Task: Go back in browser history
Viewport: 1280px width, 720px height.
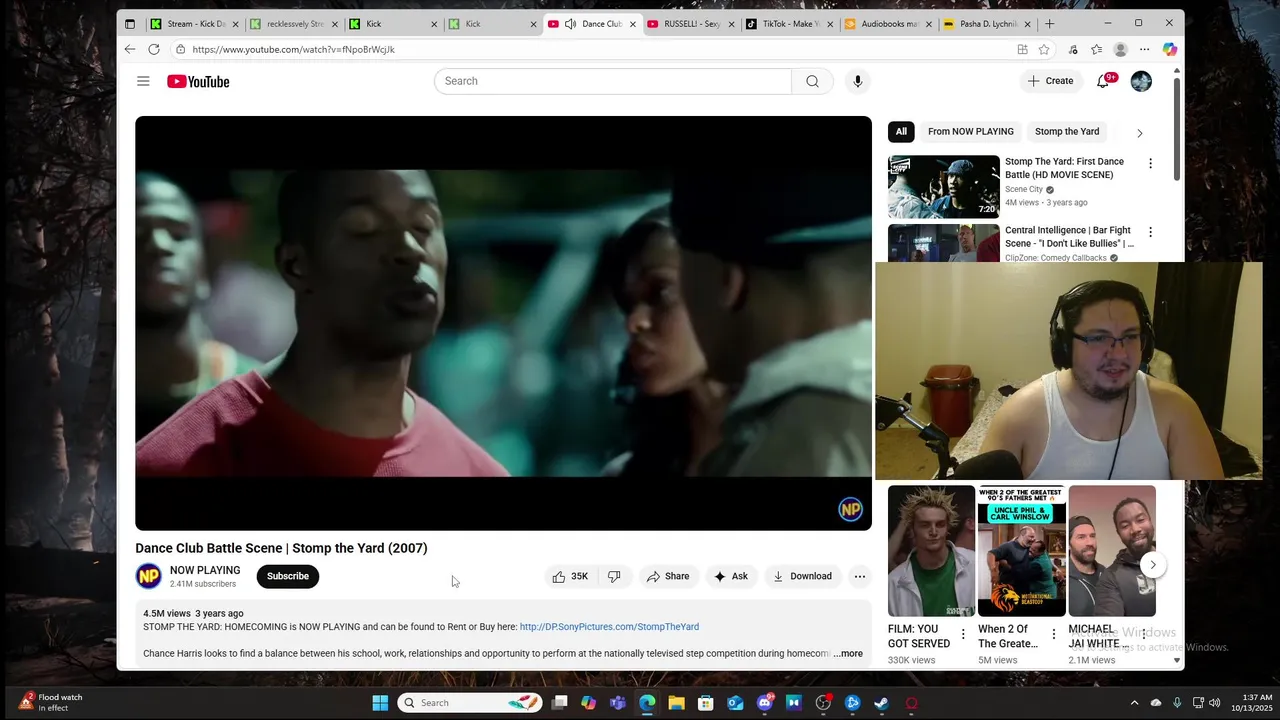Action: [130, 49]
